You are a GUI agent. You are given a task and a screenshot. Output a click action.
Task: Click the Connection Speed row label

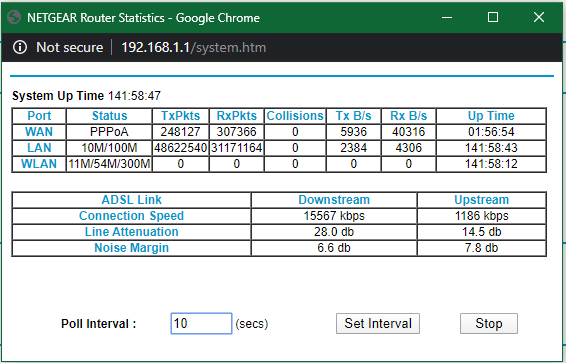tap(131, 216)
